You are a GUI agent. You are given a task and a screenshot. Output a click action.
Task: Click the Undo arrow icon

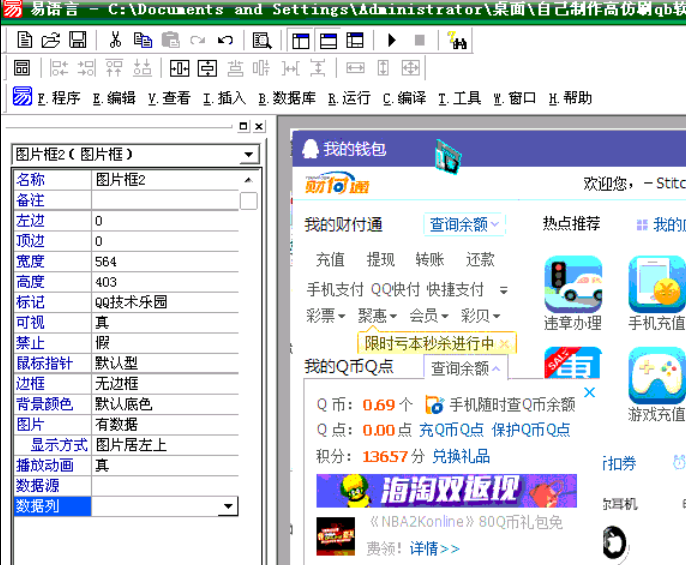tap(225, 41)
